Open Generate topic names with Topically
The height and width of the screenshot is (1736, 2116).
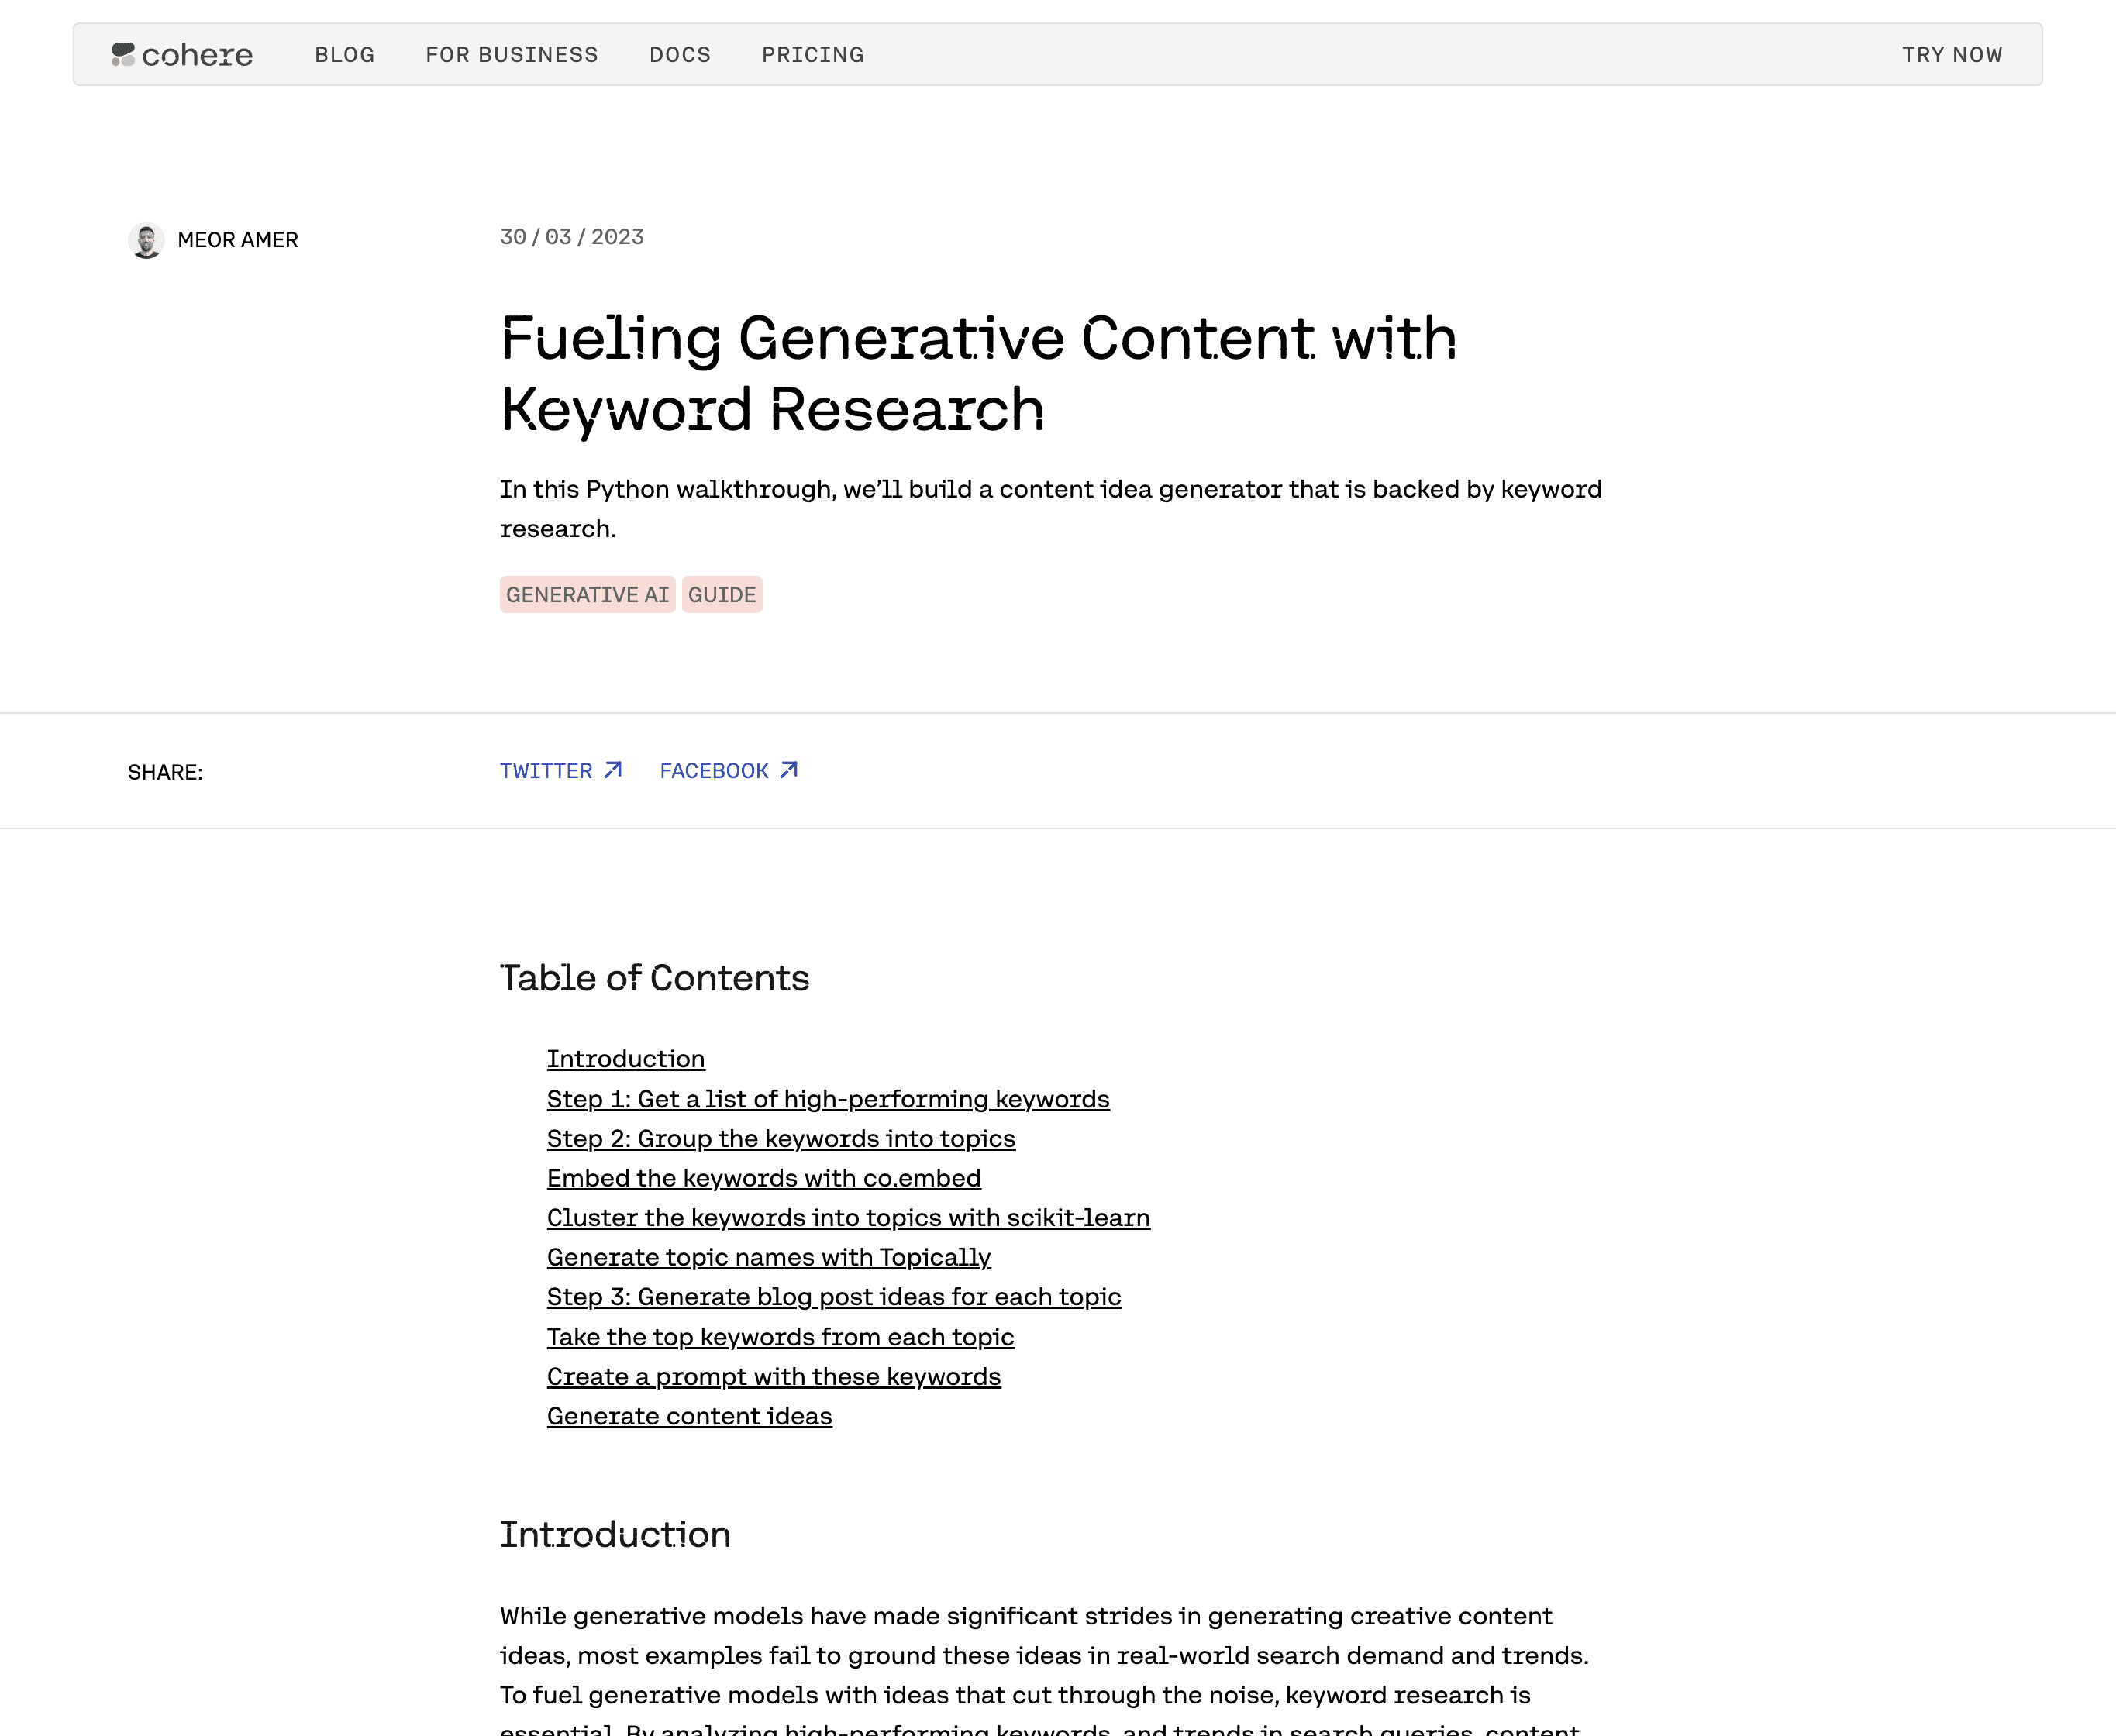[x=769, y=1257]
